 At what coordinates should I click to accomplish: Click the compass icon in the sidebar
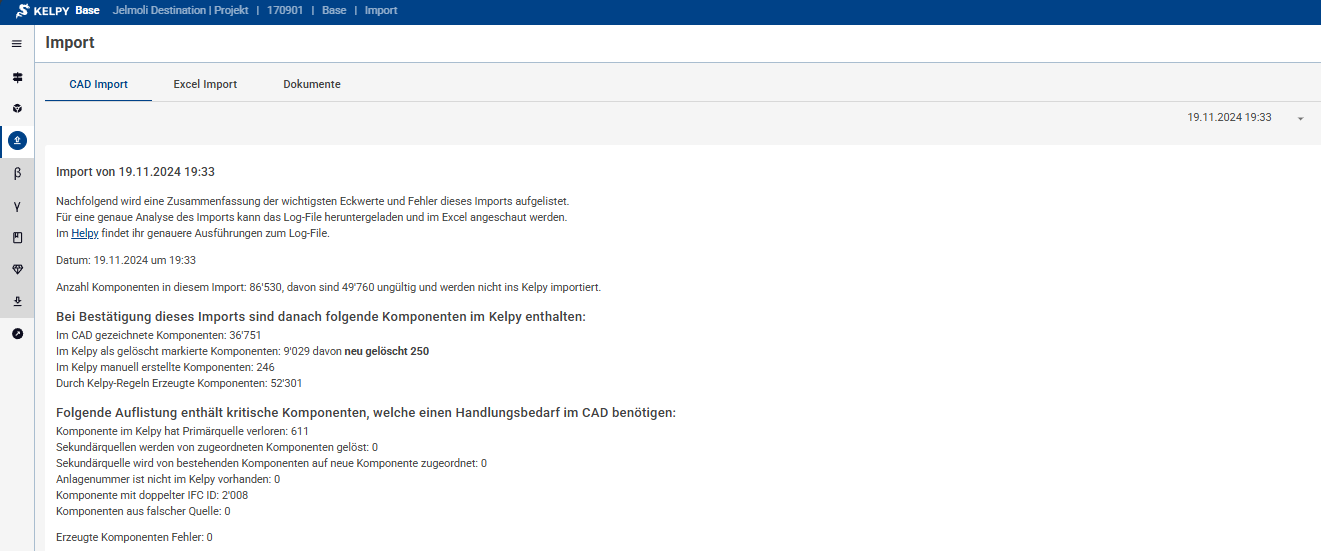pyautogui.click(x=17, y=334)
